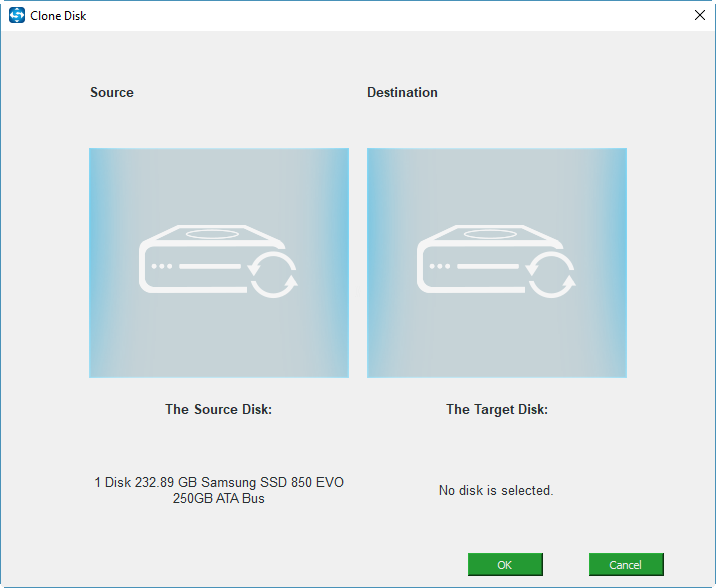Confirm the clone with the OK button
Image resolution: width=716 pixels, height=588 pixels.
pos(505,565)
